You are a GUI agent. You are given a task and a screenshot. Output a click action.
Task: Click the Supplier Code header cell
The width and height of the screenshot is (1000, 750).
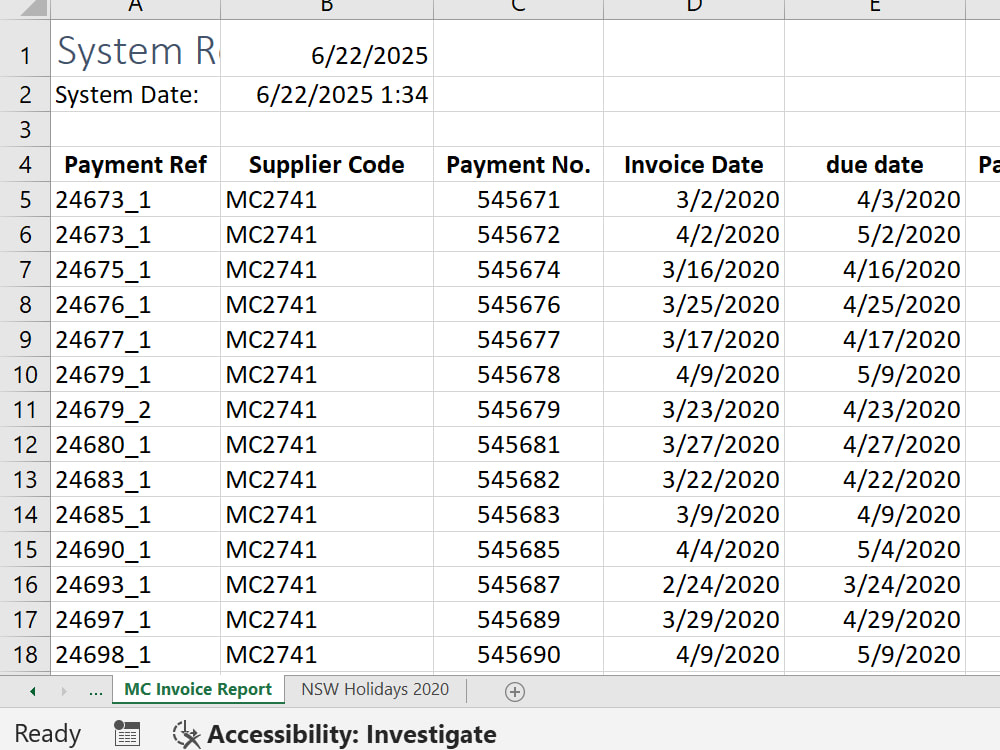click(327, 165)
